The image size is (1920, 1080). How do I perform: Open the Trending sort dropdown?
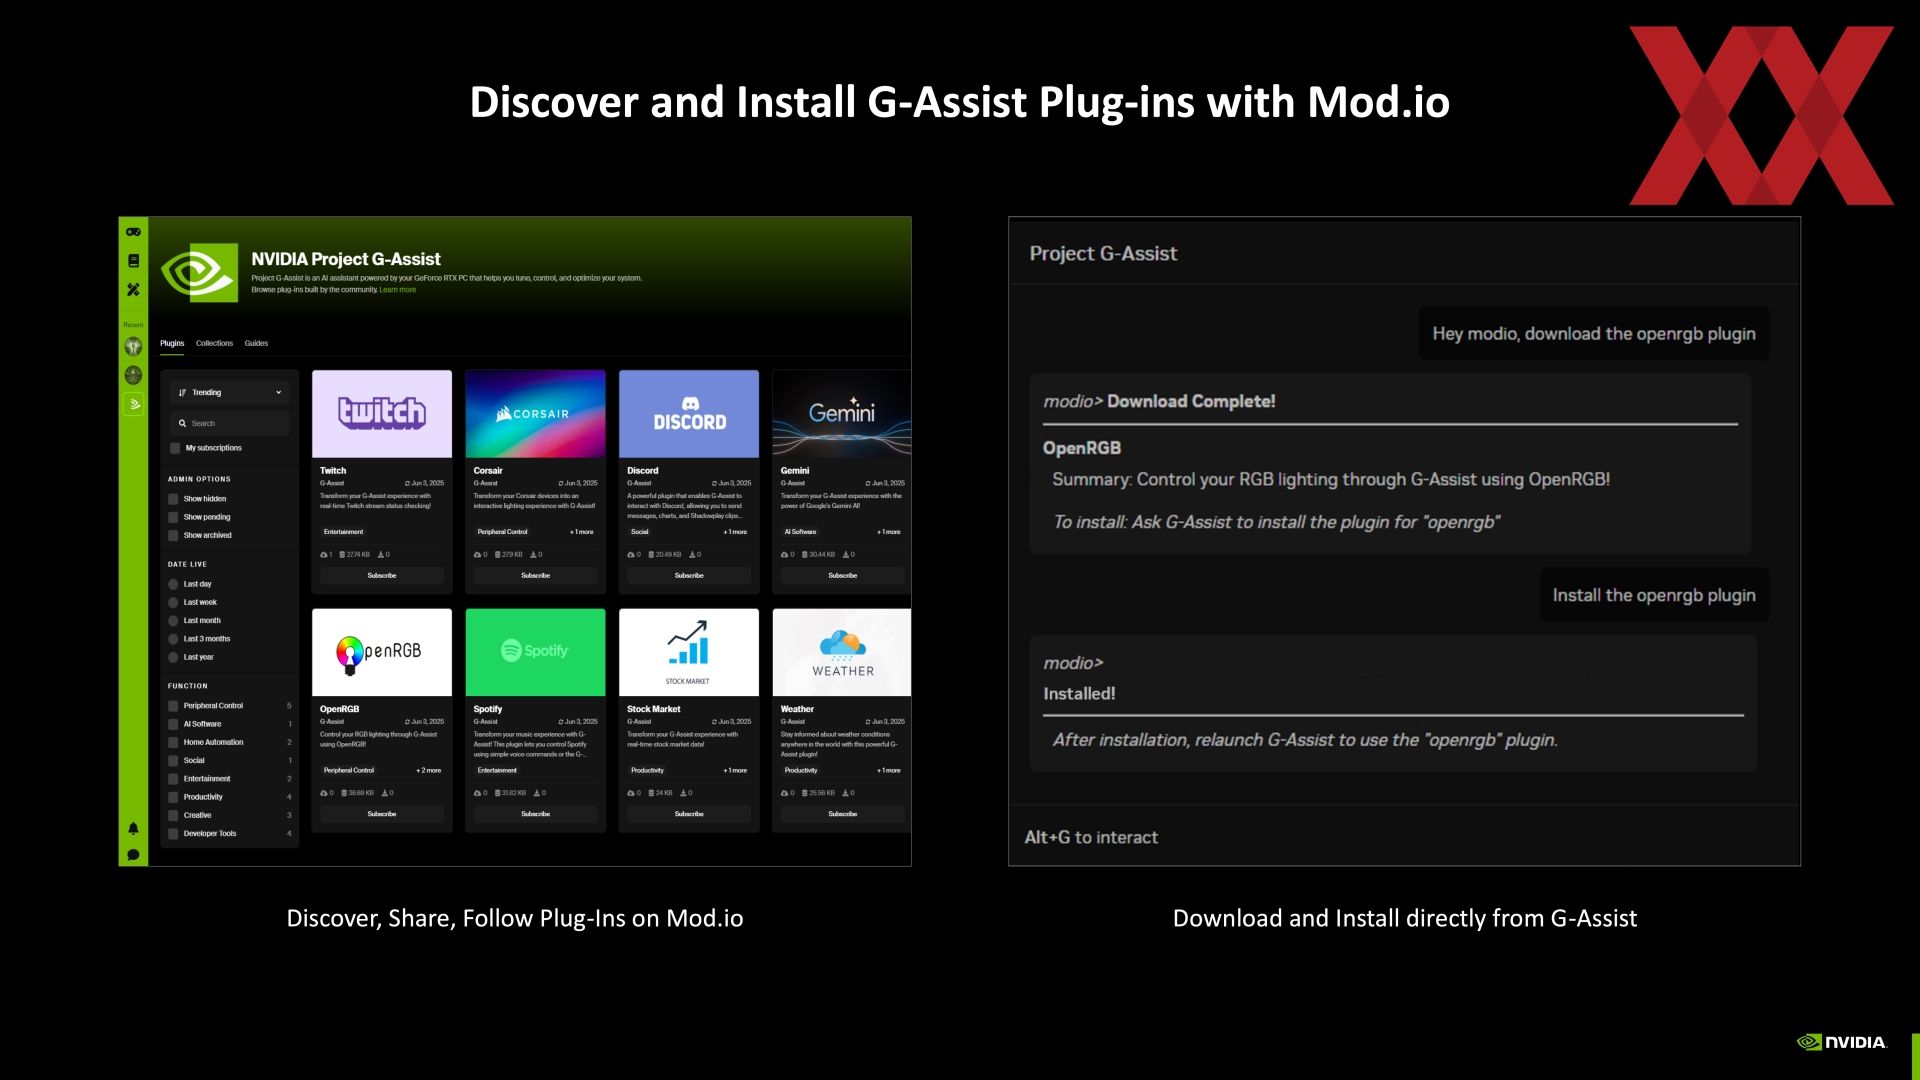click(x=230, y=393)
